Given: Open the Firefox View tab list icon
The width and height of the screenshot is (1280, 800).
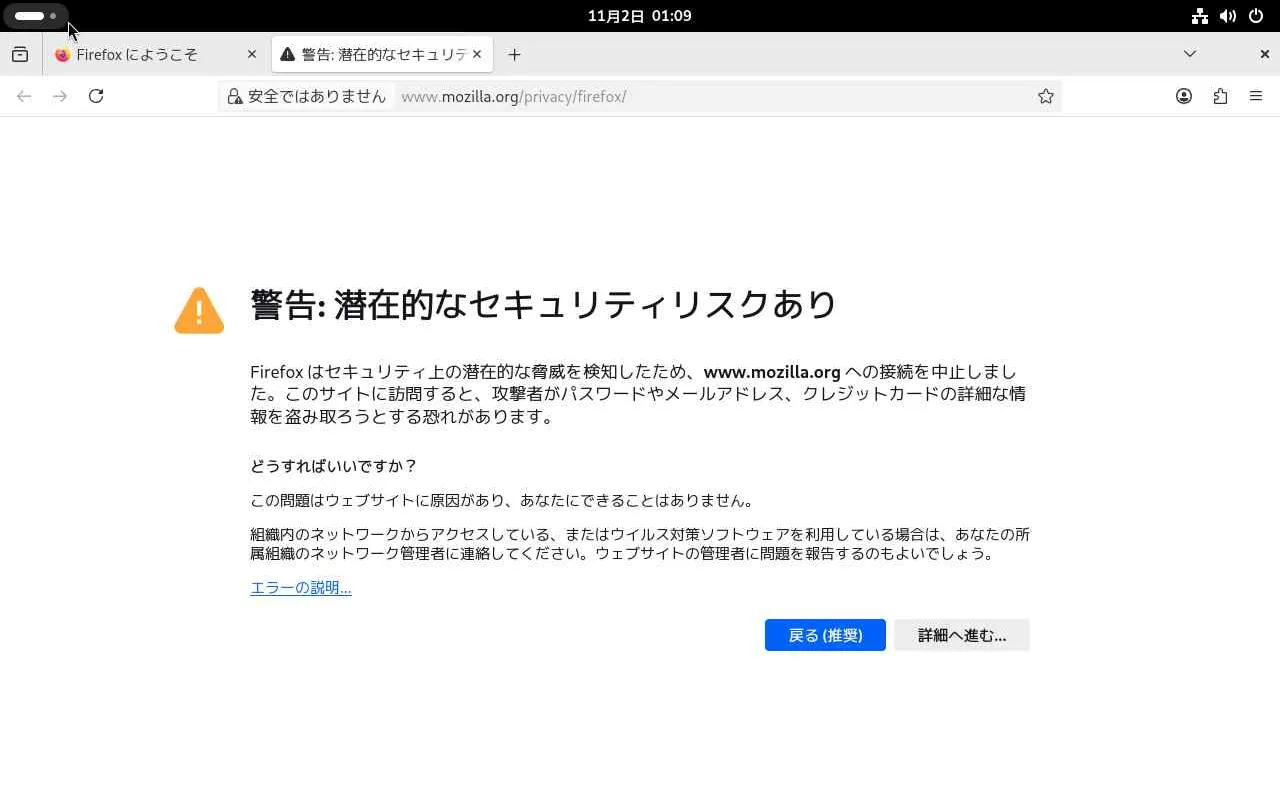Looking at the screenshot, I should [20, 54].
